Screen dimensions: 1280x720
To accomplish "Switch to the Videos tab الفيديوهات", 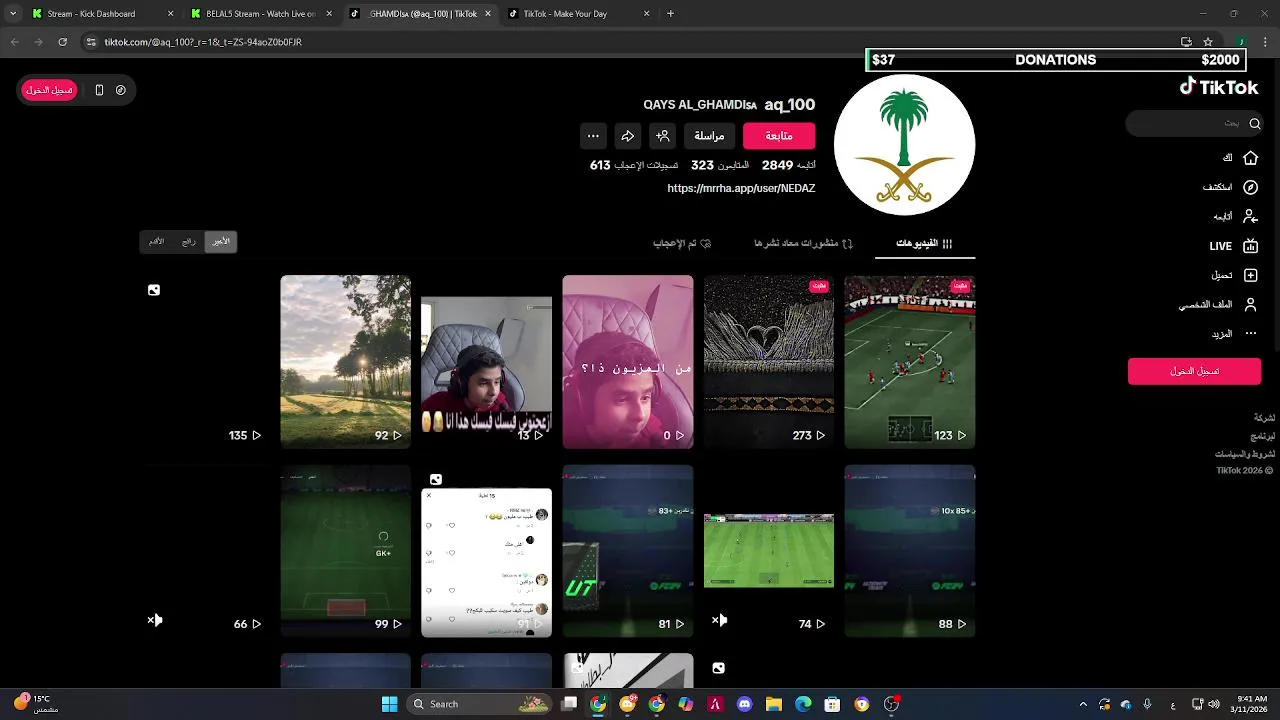I will (924, 243).
